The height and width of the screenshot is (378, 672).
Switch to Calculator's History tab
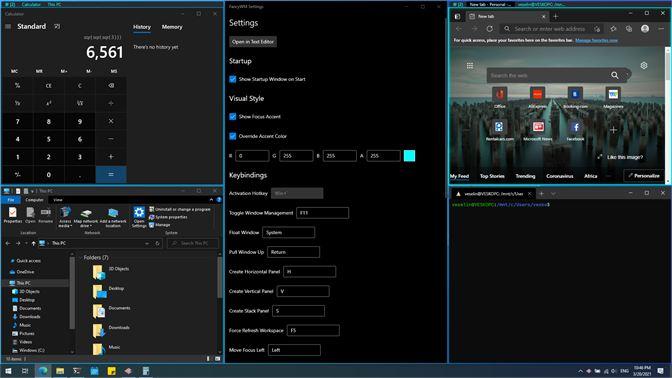click(142, 27)
